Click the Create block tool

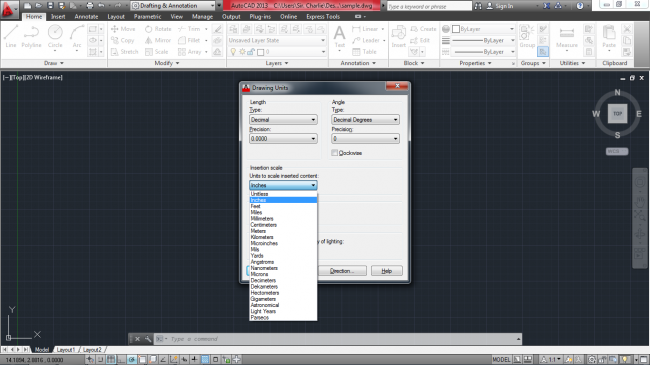[423, 29]
